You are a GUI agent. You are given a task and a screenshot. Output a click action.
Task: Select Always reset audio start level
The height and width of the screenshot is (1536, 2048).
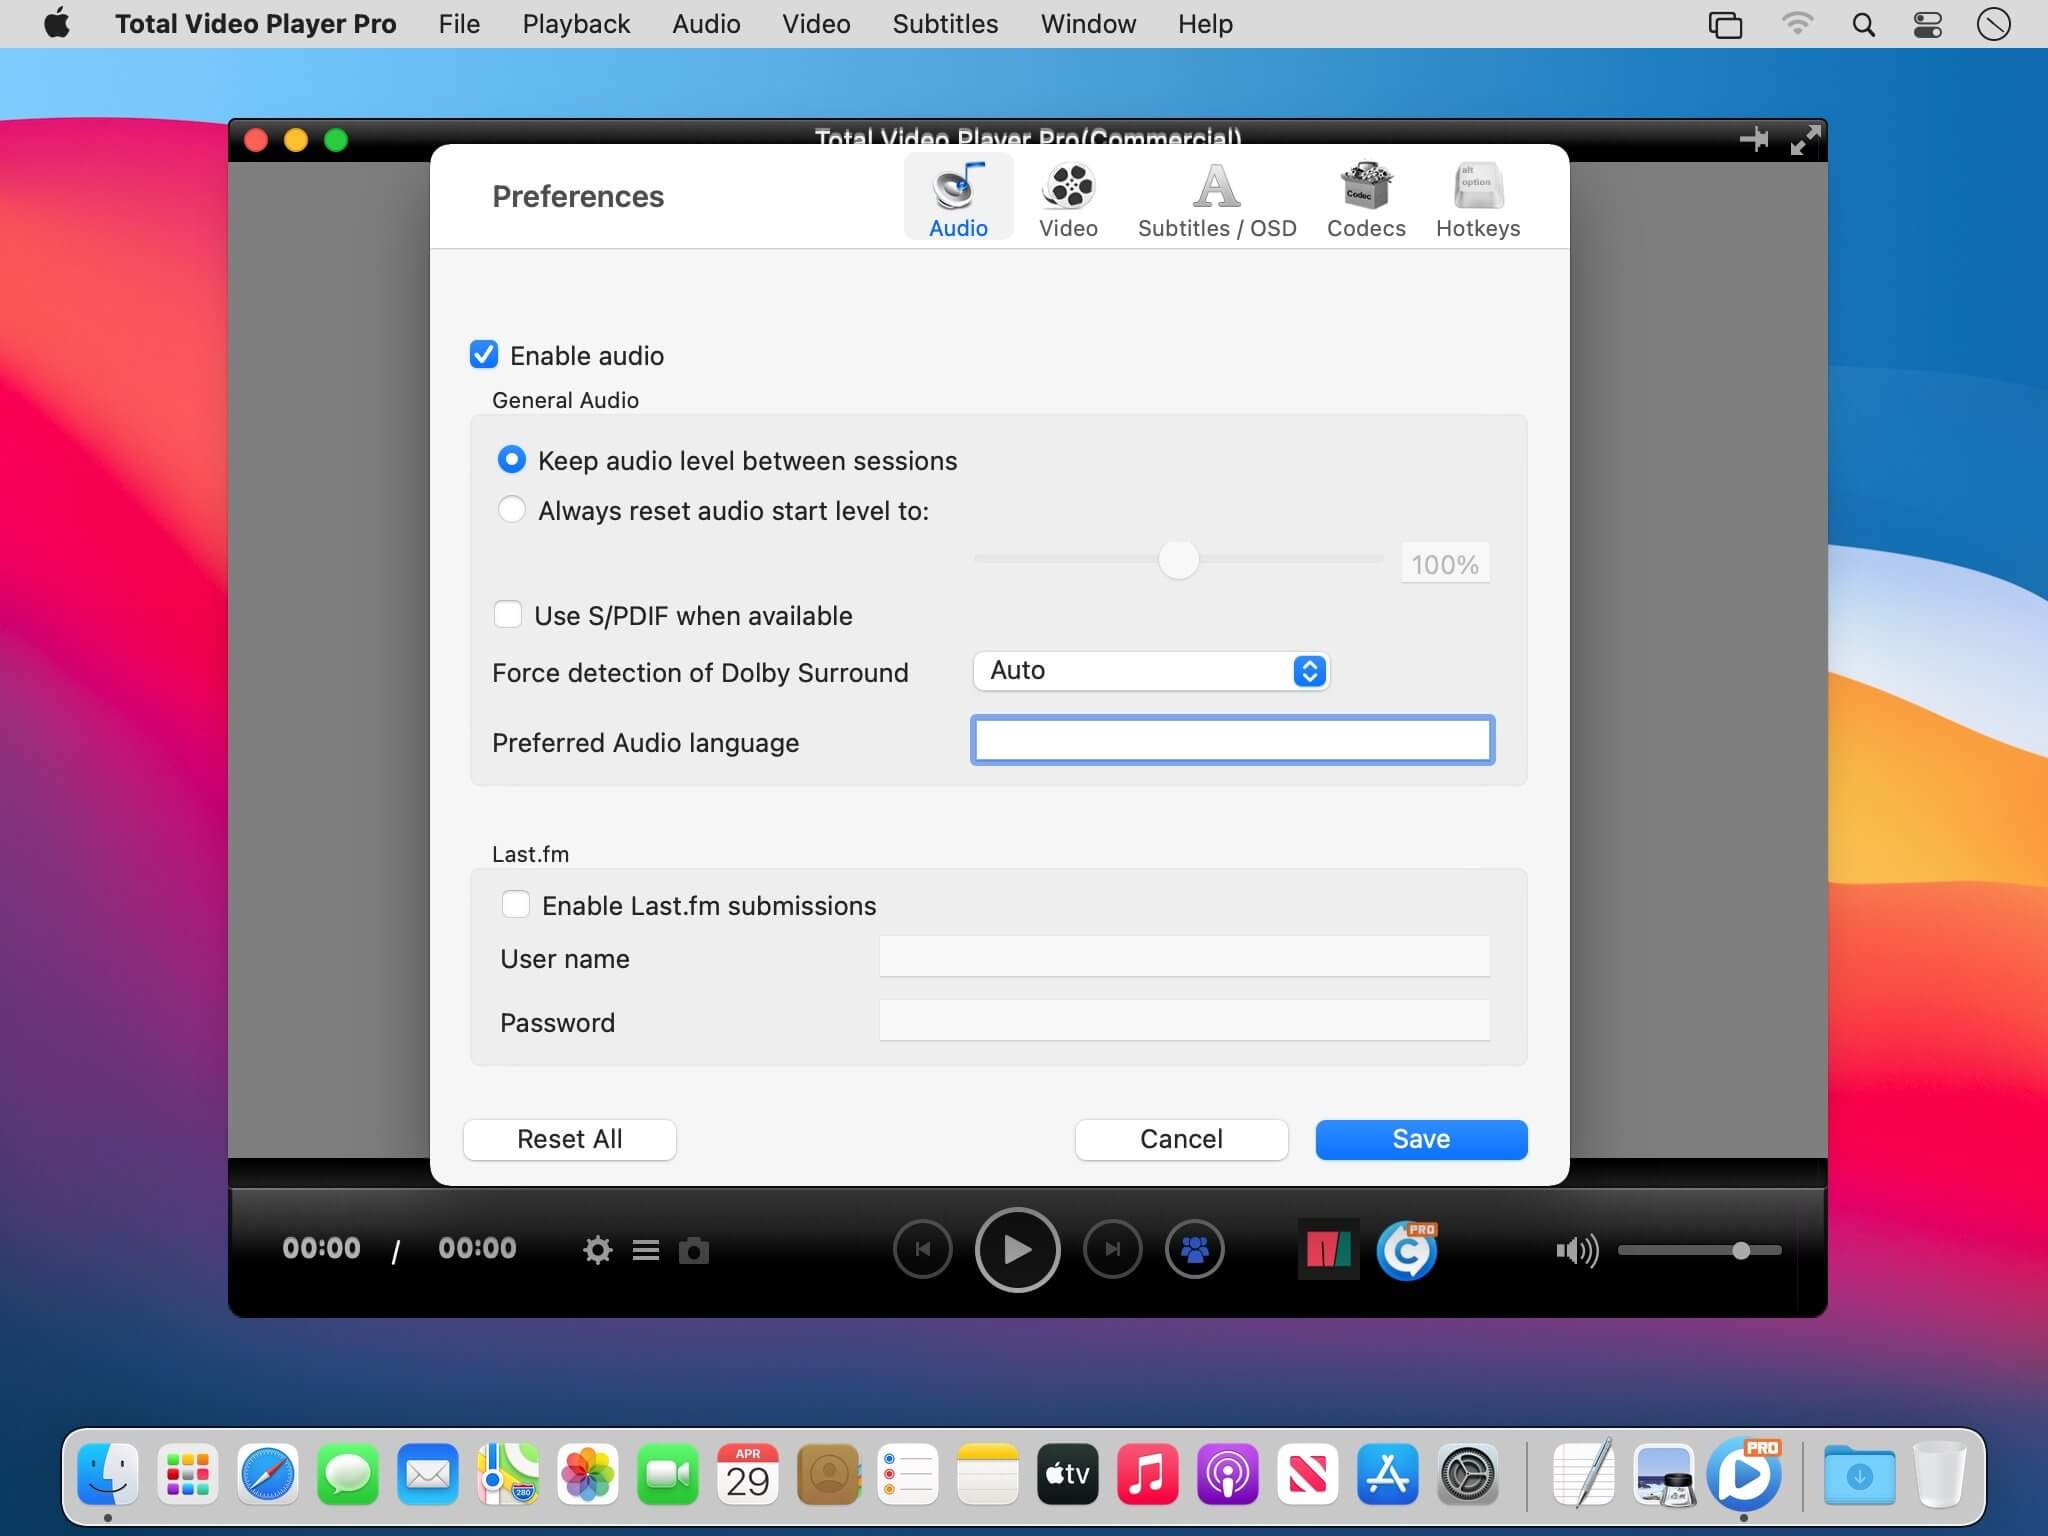coord(512,510)
